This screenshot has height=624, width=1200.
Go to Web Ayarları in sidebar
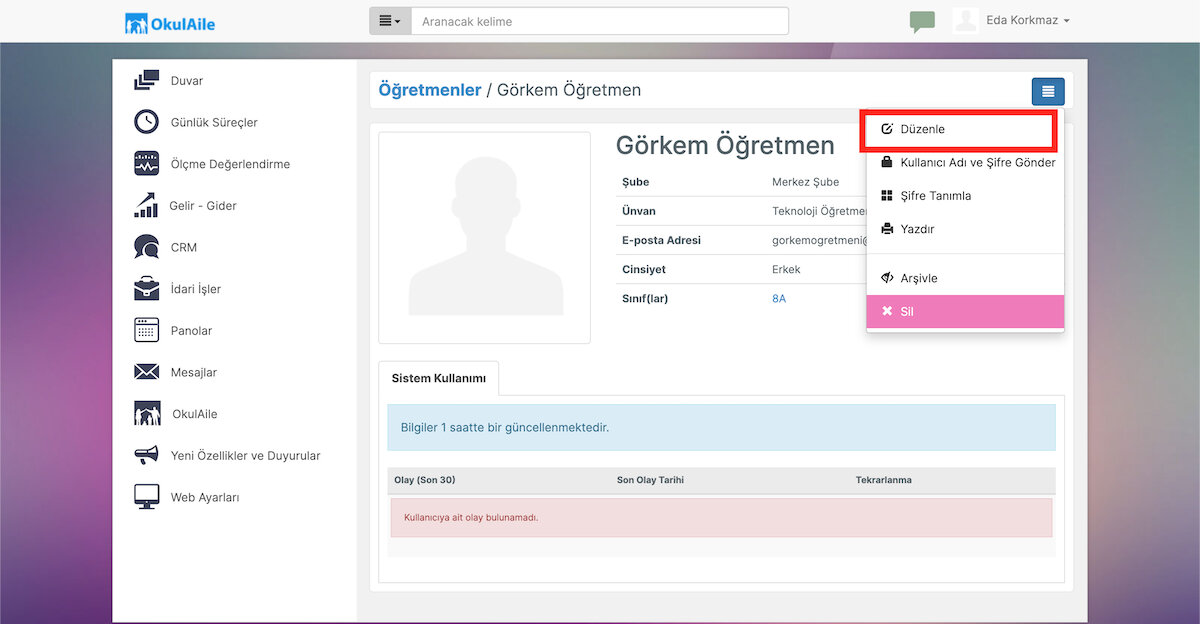click(x=205, y=497)
